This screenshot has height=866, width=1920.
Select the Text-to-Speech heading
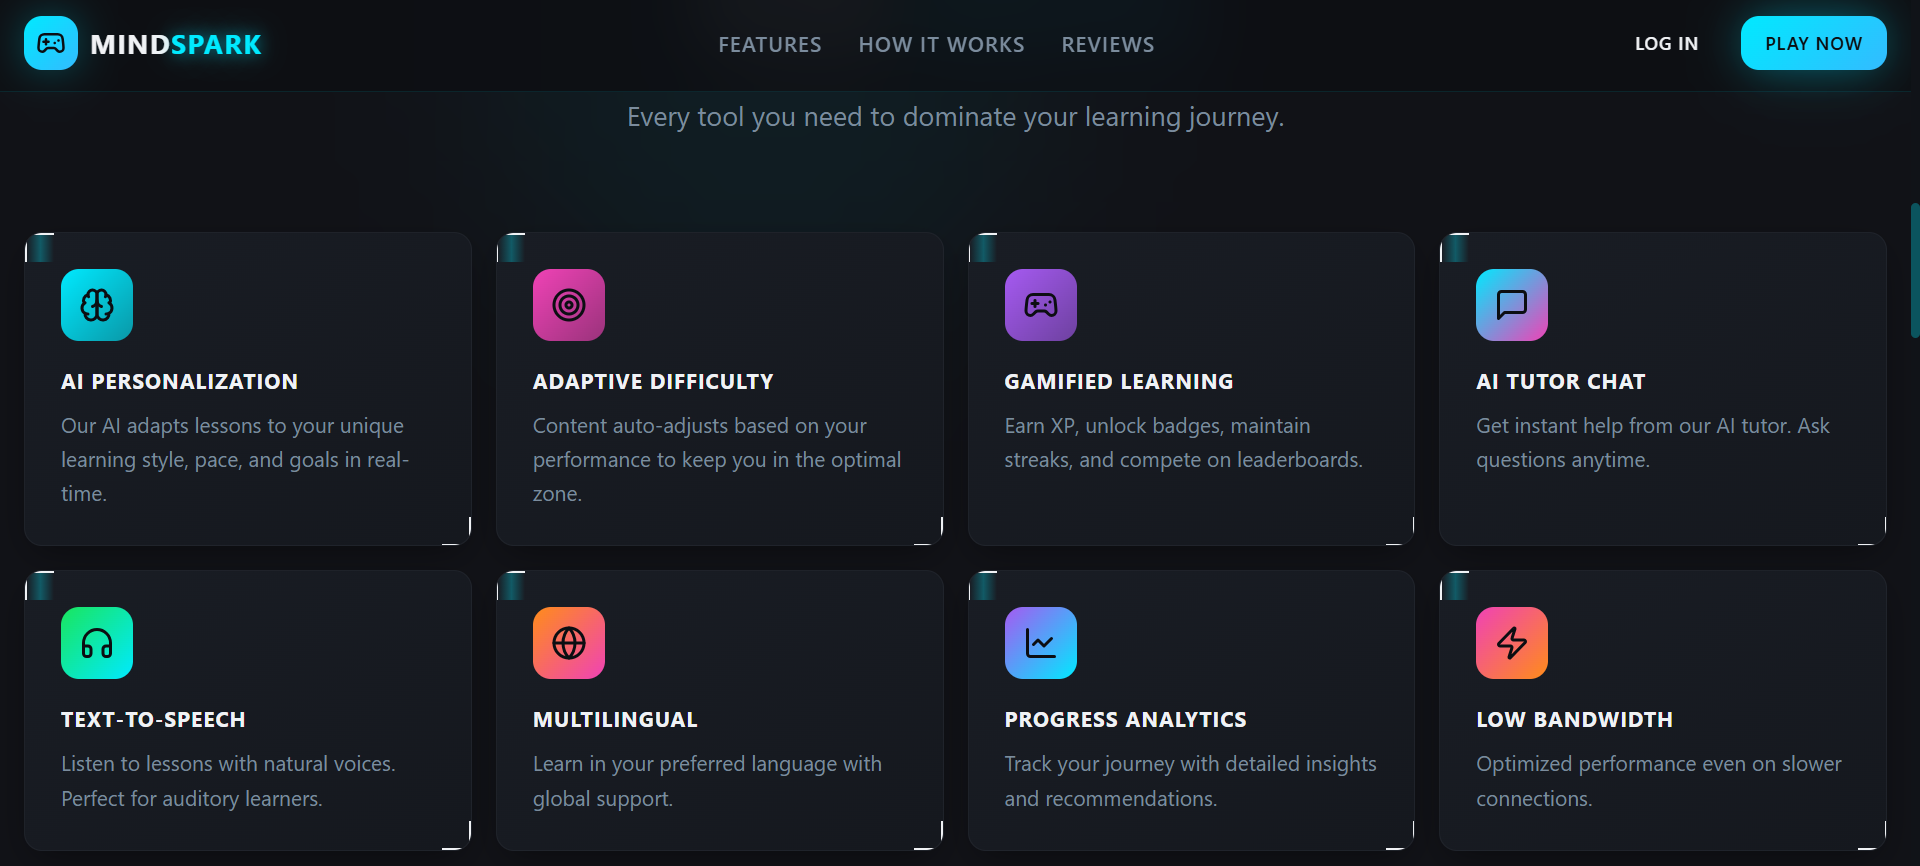(153, 719)
